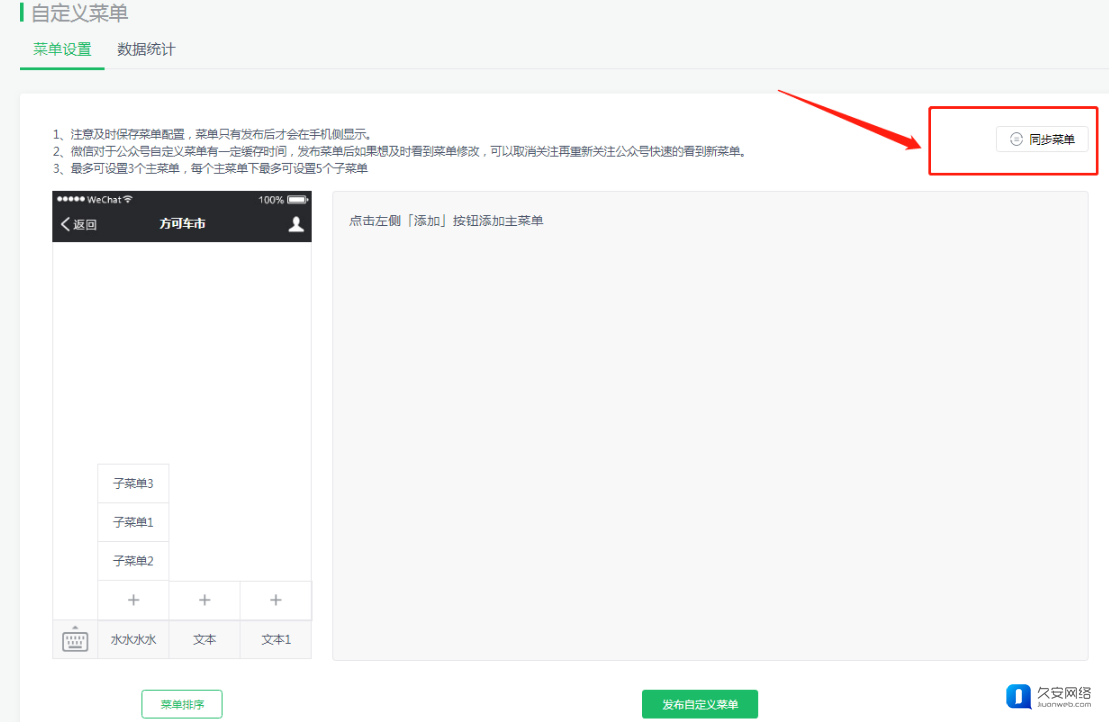The height and width of the screenshot is (722, 1109).
Task: Select submenu 子菜单1
Action: click(x=133, y=523)
